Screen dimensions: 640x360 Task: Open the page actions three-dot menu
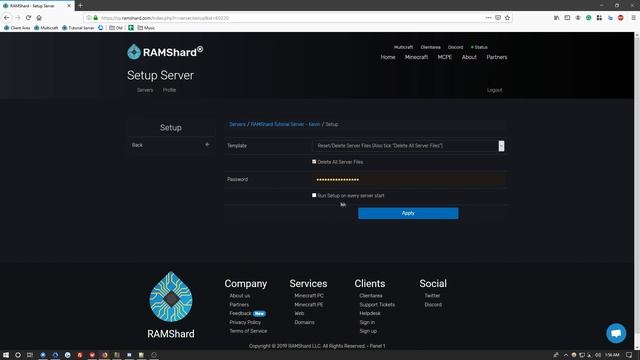(489, 18)
